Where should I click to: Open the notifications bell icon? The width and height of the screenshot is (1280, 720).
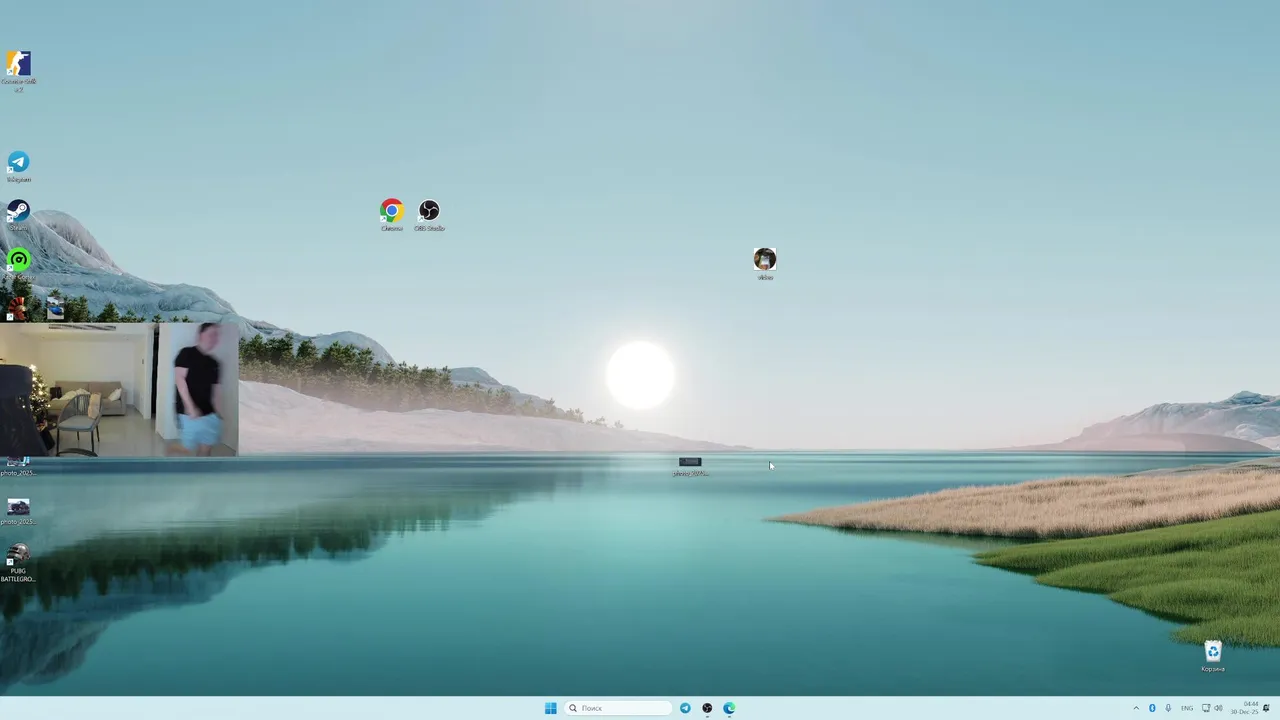coord(1267,708)
